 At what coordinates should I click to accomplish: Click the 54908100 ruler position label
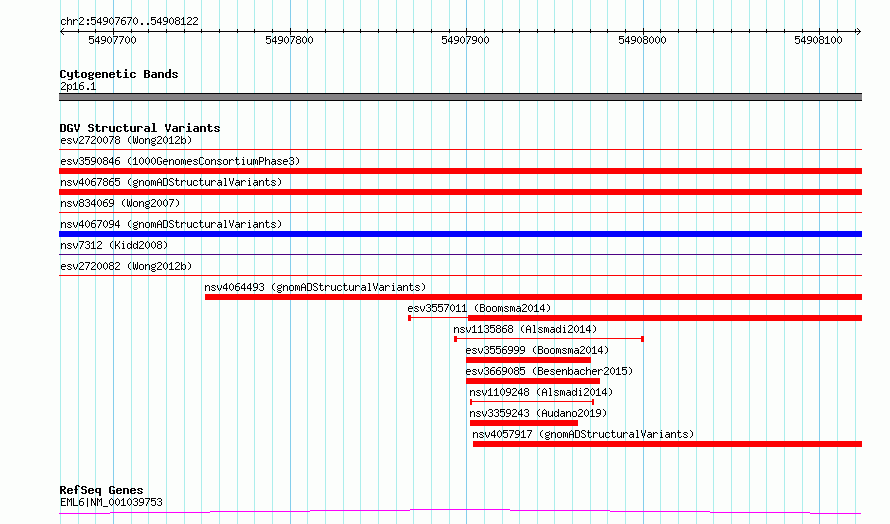coord(818,40)
